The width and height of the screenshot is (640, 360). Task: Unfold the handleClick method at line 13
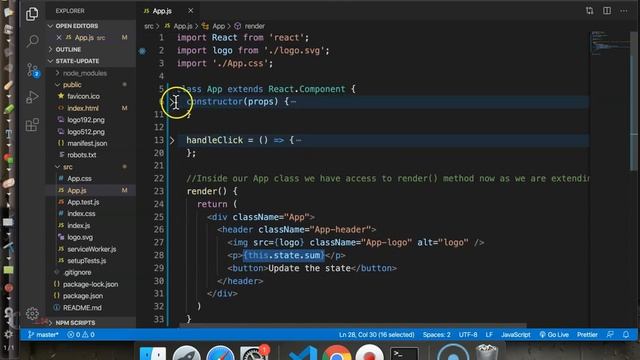tap(172, 140)
